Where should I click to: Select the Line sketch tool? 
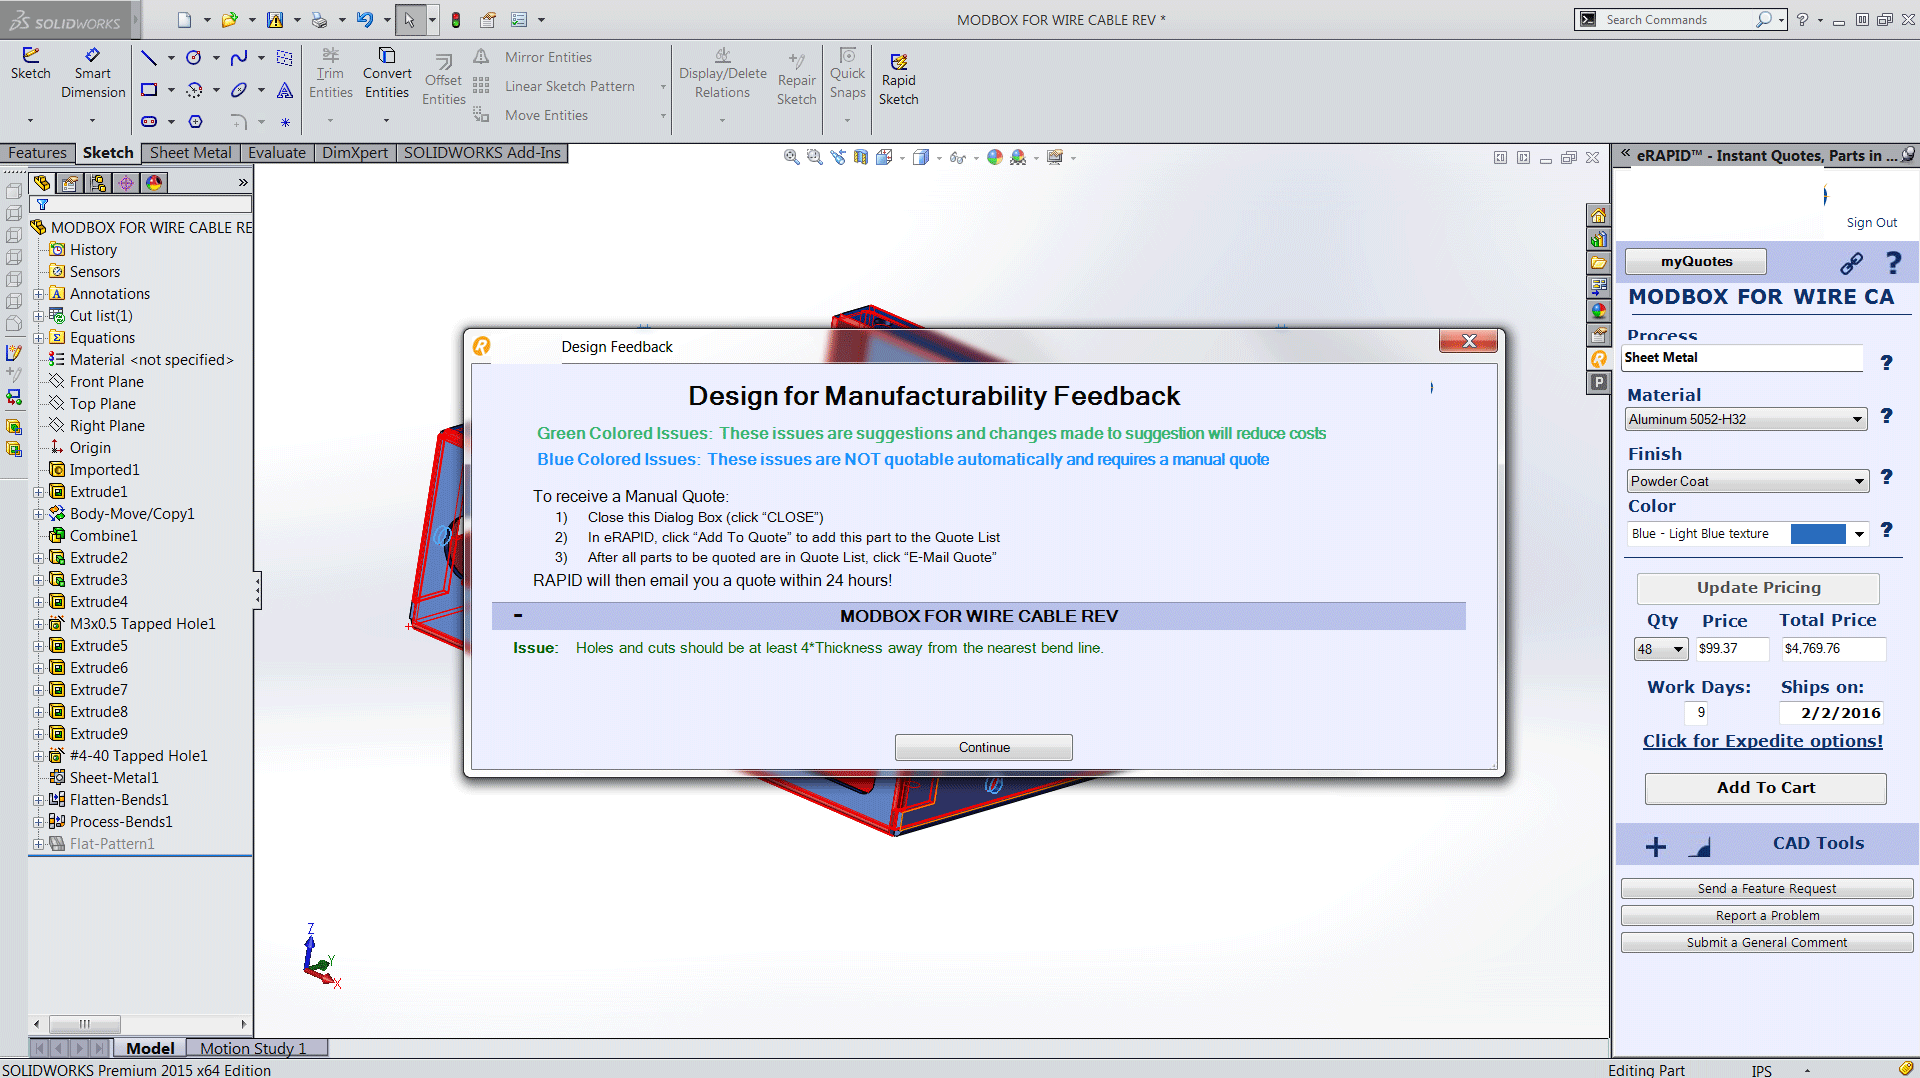click(x=149, y=58)
